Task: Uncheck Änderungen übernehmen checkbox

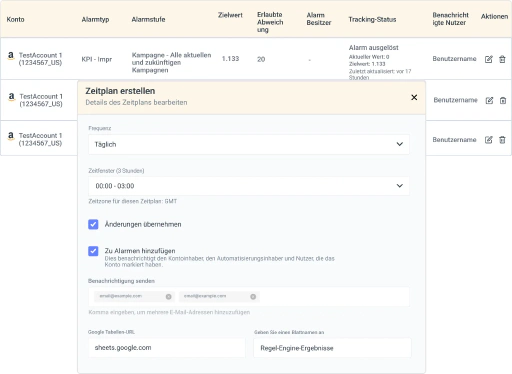Action: (x=93, y=224)
